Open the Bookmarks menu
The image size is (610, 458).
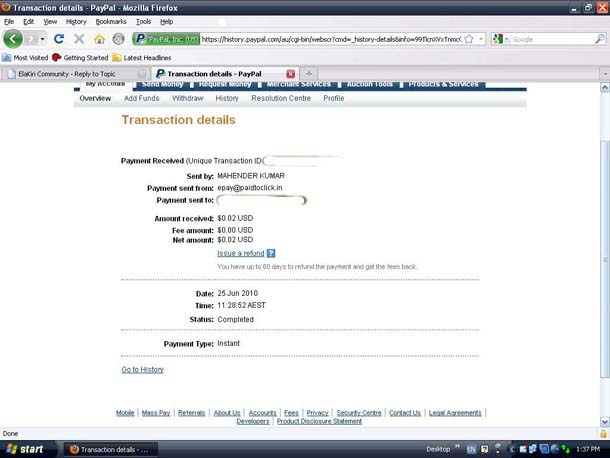pyautogui.click(x=111, y=21)
